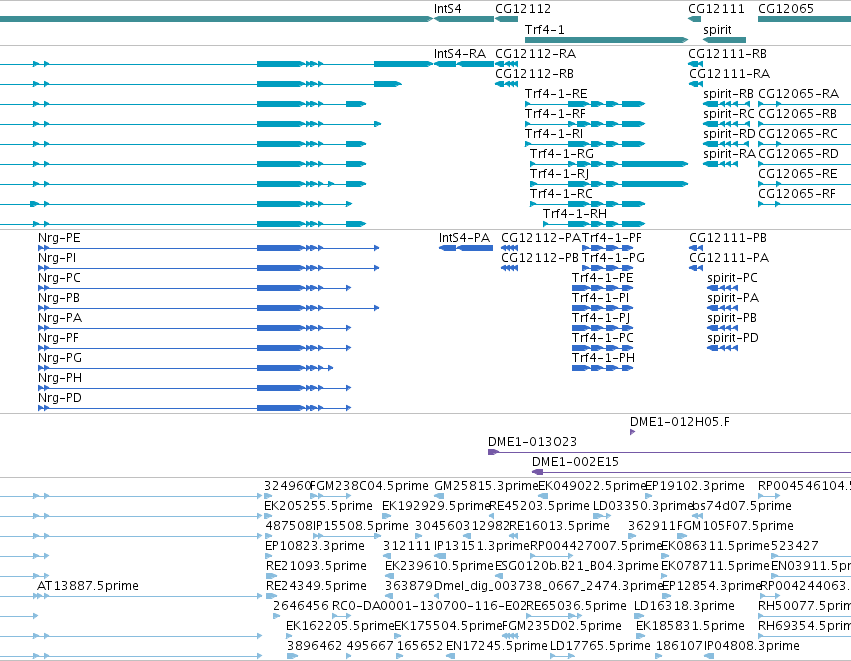
Task: Open protein Nrg-PD
Action: pos(60,399)
